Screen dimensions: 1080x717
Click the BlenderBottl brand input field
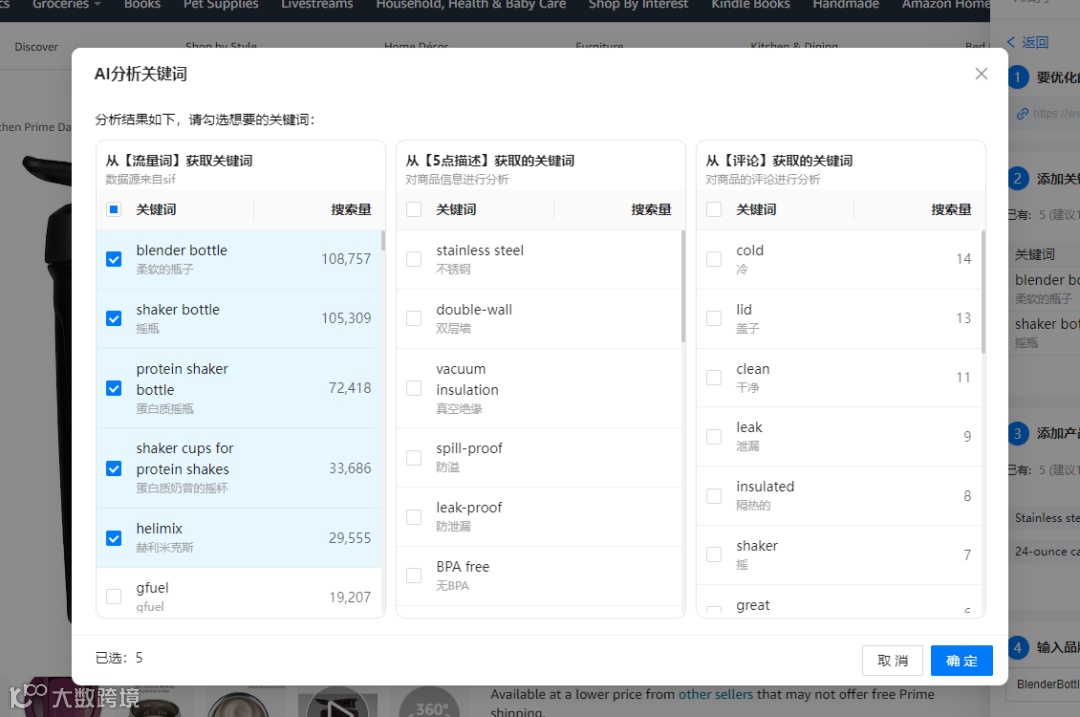1043,684
